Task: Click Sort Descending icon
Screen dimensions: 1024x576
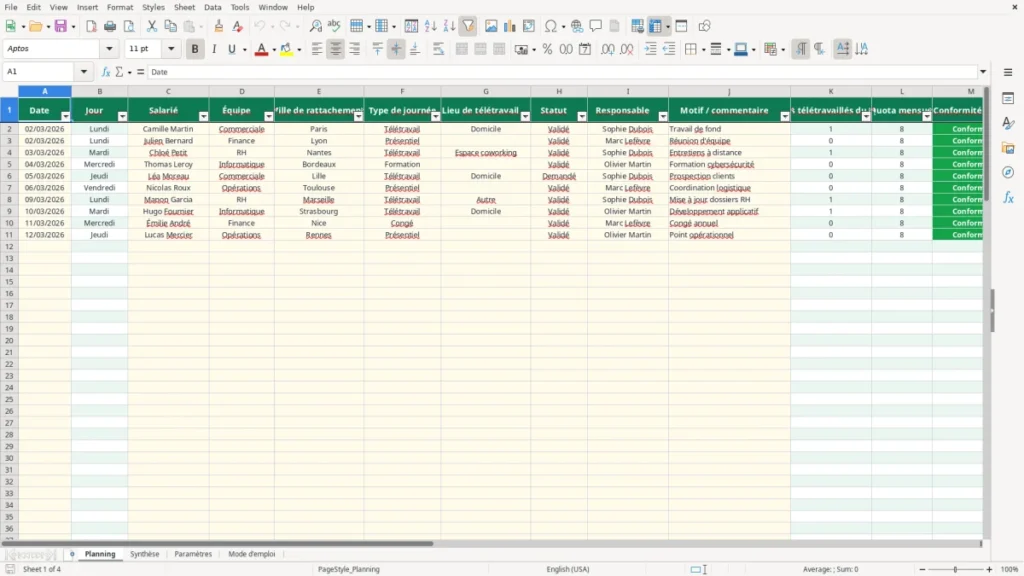Action: coord(449,26)
